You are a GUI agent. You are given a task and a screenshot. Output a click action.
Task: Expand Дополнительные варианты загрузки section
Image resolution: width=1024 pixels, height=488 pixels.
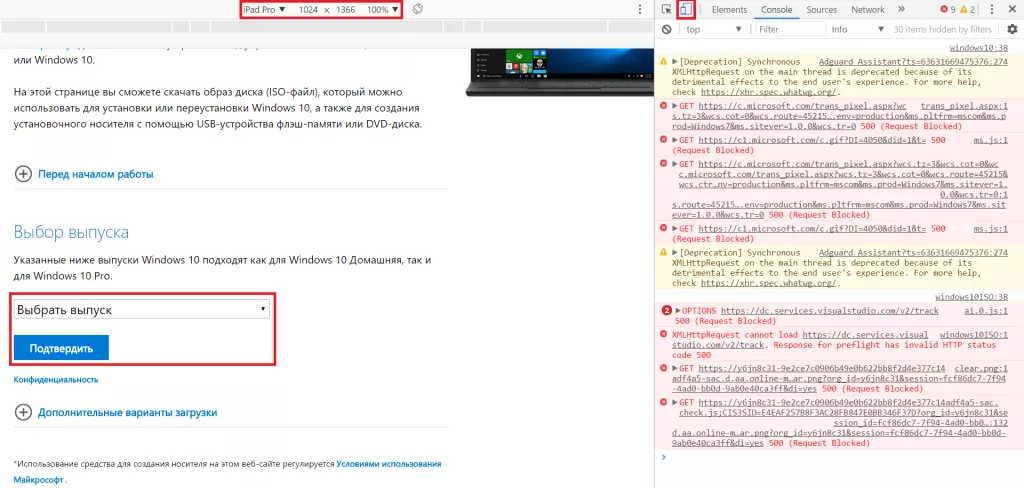(116, 413)
